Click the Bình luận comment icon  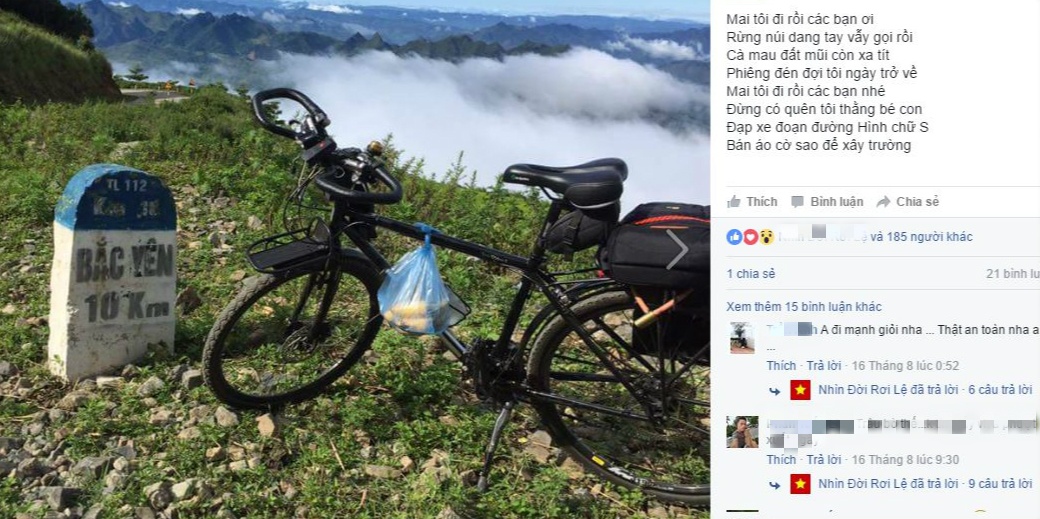[x=797, y=201]
